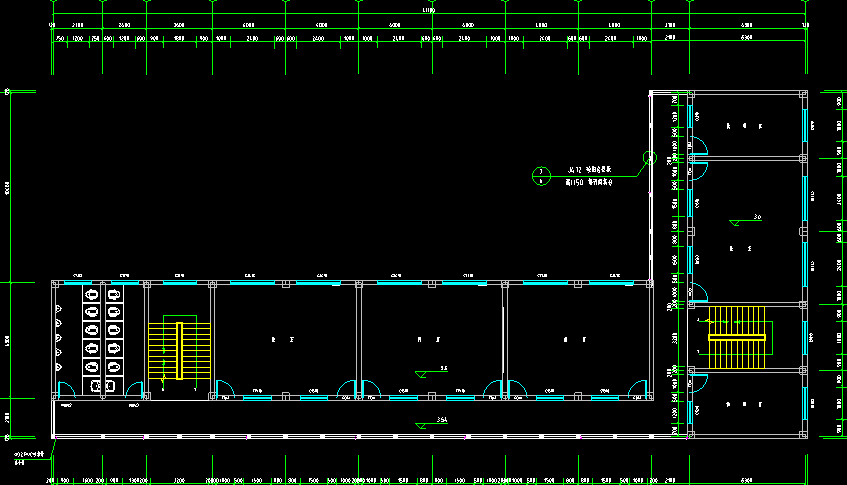Click the overall dimension text at top center
The height and width of the screenshot is (485, 847).
(x=428, y=10)
